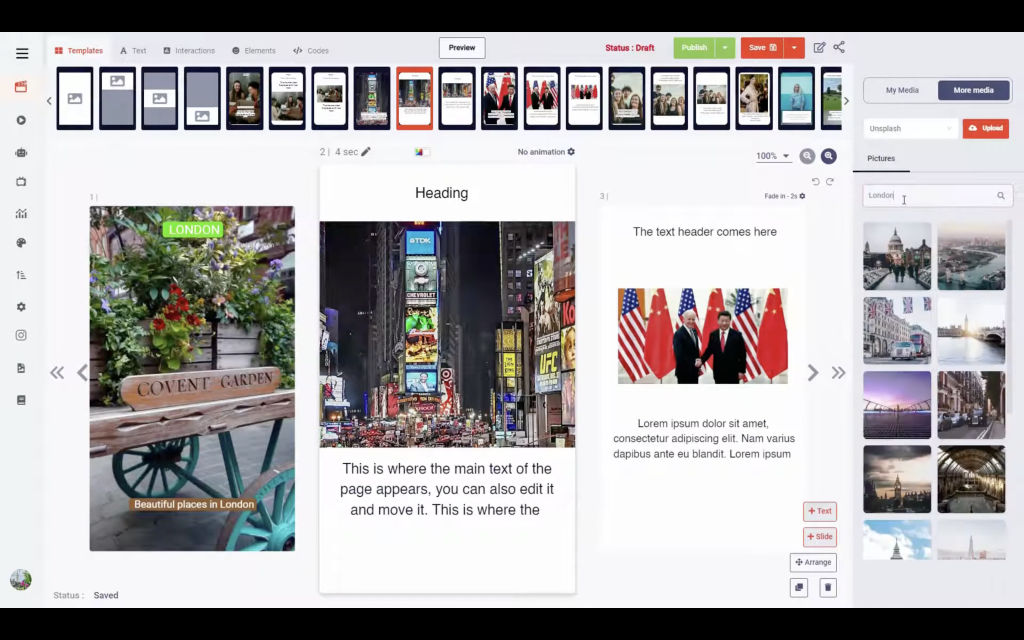Open the Unsplash source dropdown
The image size is (1024, 640).
coord(910,129)
